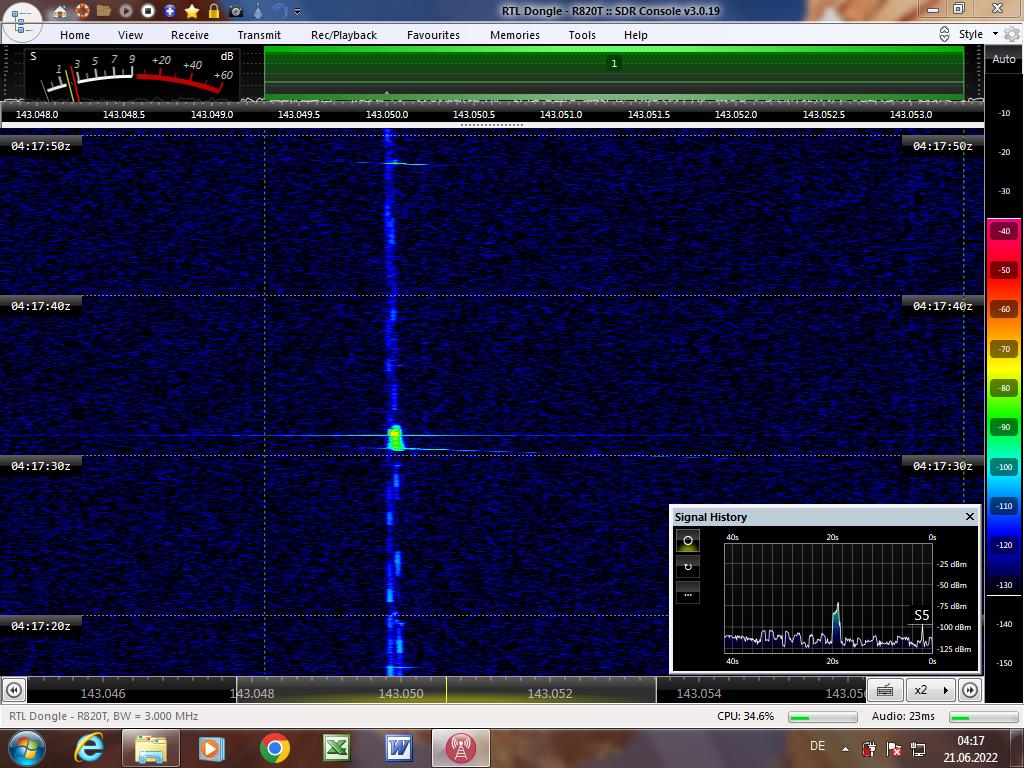Image resolution: width=1024 pixels, height=768 pixels.
Task: Click the Windows Start button
Action: (27, 748)
